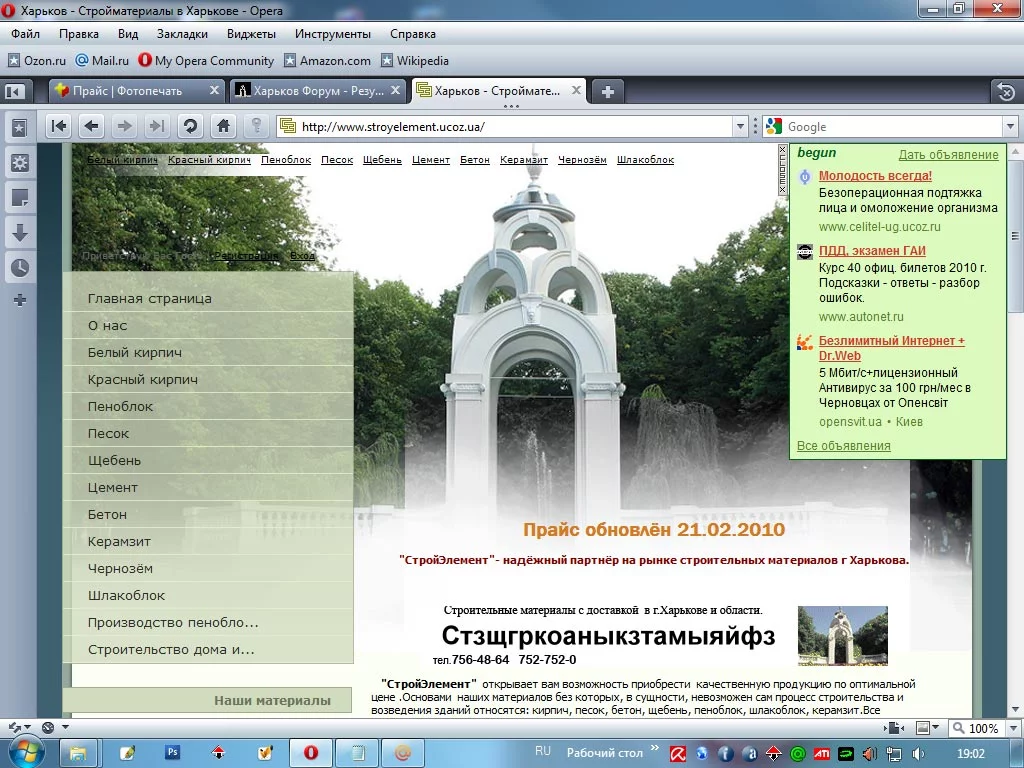Open the Закладки menu
Image resolution: width=1024 pixels, height=768 pixels.
point(181,33)
